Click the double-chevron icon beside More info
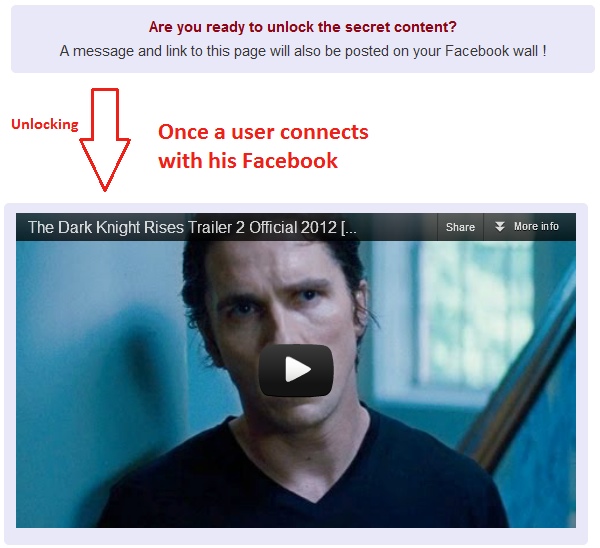This screenshot has height=548, width=600. click(x=500, y=227)
